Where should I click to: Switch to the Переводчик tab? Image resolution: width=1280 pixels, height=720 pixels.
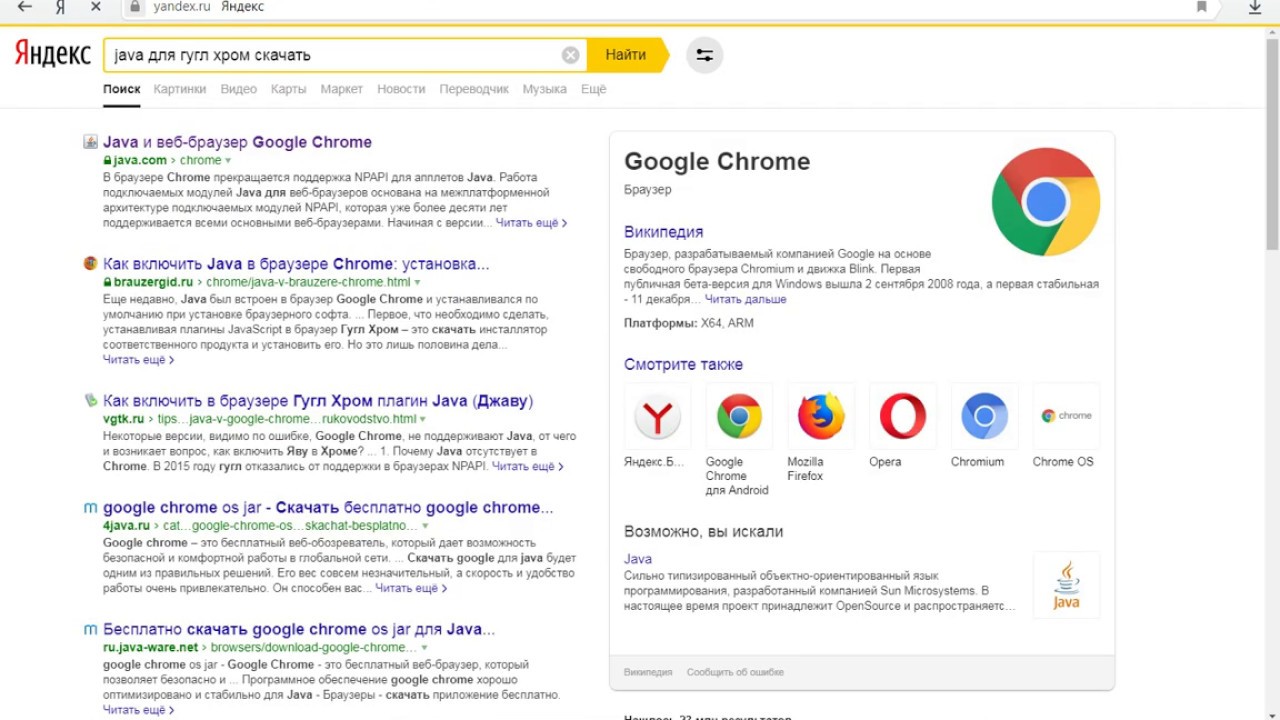click(474, 89)
